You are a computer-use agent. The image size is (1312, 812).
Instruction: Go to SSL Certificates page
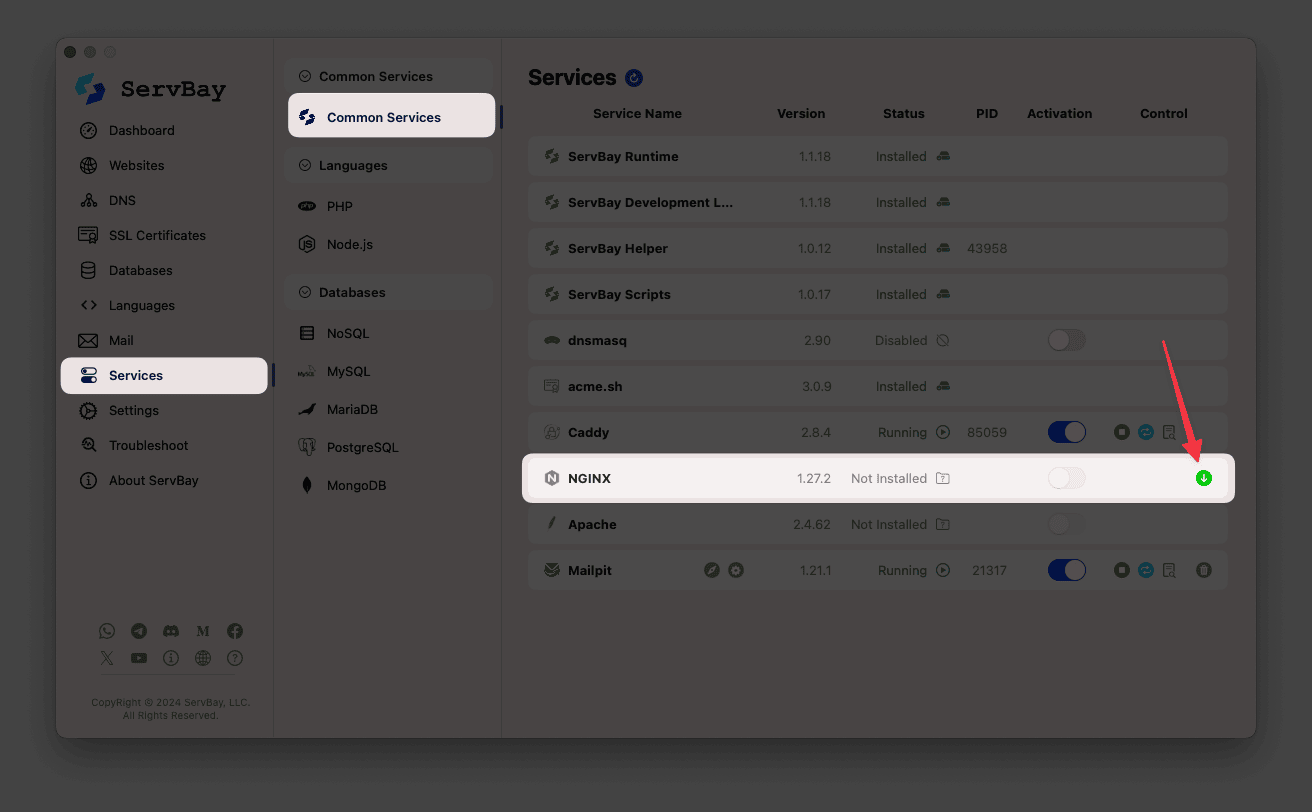point(157,235)
